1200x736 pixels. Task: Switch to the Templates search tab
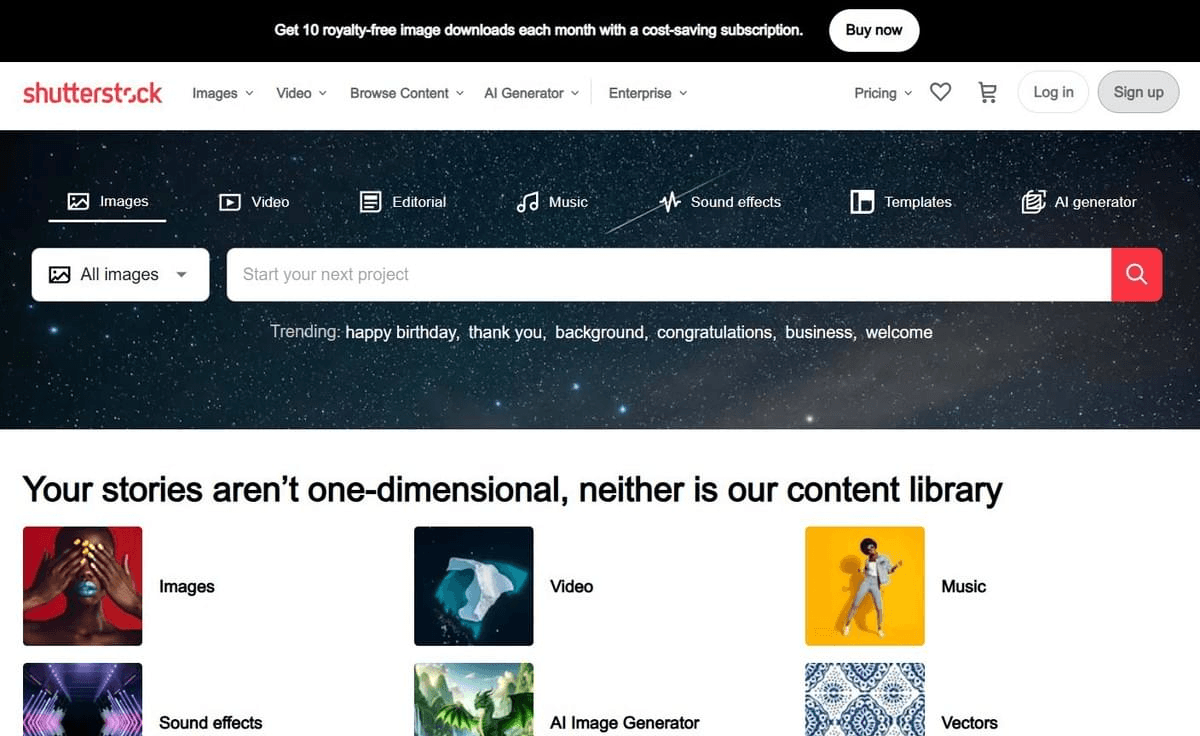pos(901,202)
